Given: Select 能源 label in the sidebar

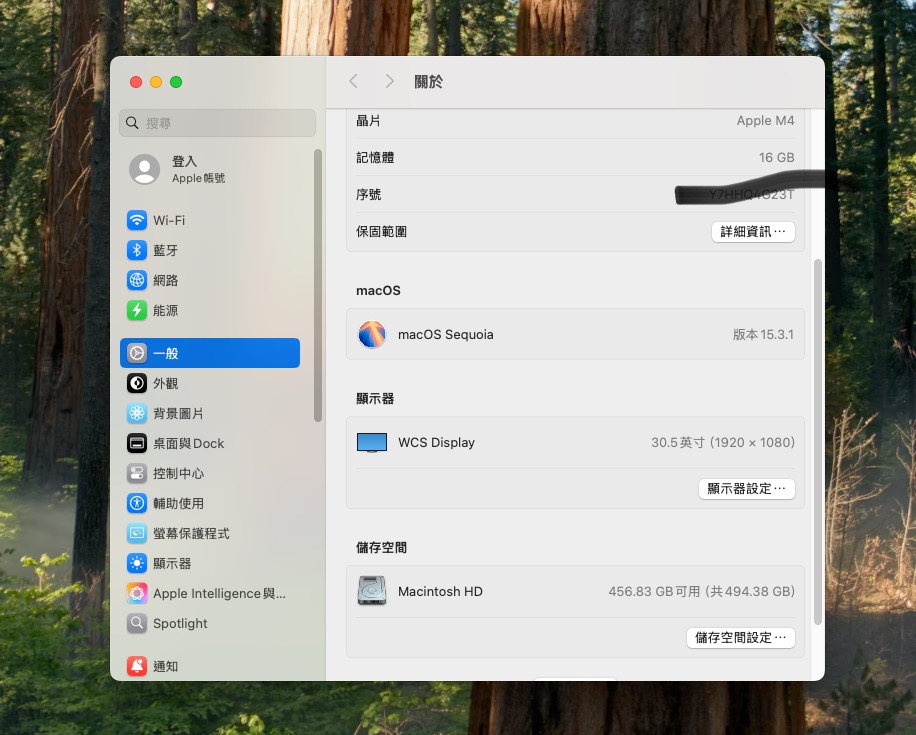Looking at the screenshot, I should (x=165, y=310).
